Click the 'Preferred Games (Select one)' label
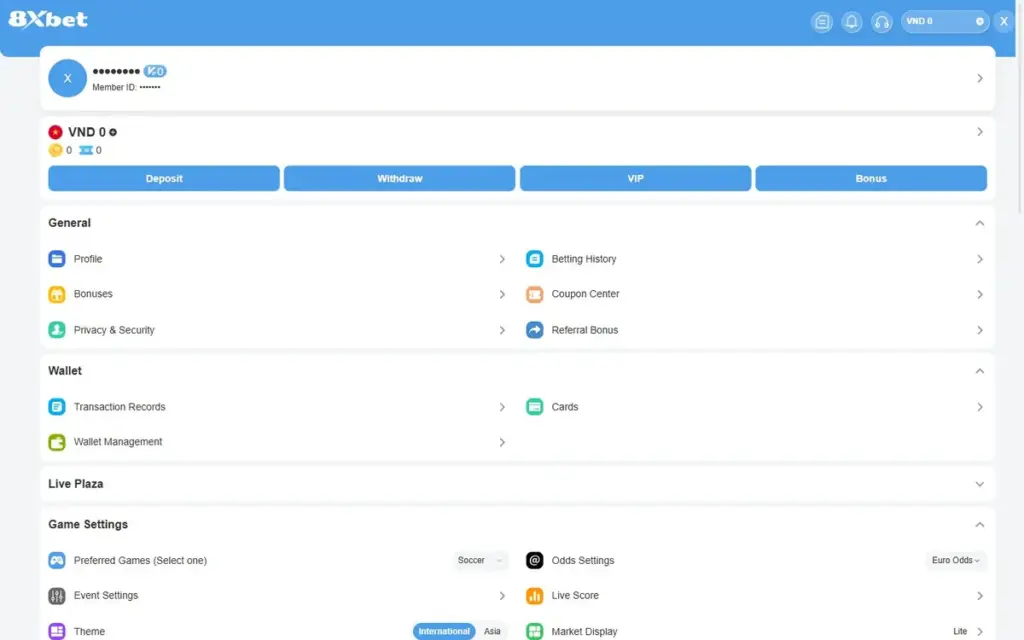The width and height of the screenshot is (1024, 640). pos(140,560)
